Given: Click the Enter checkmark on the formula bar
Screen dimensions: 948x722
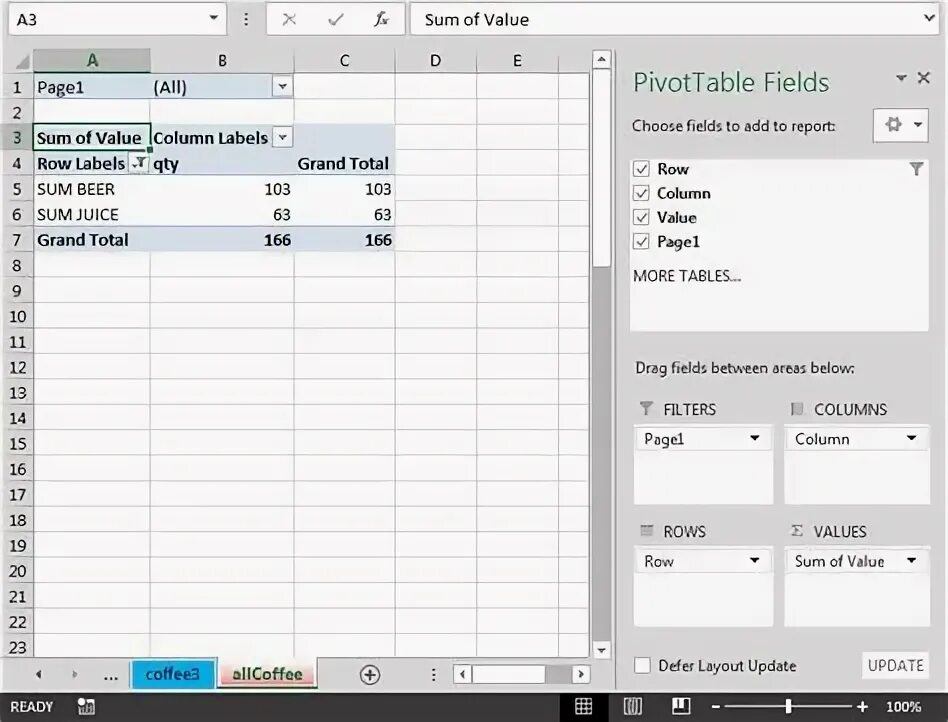Looking at the screenshot, I should tap(334, 18).
